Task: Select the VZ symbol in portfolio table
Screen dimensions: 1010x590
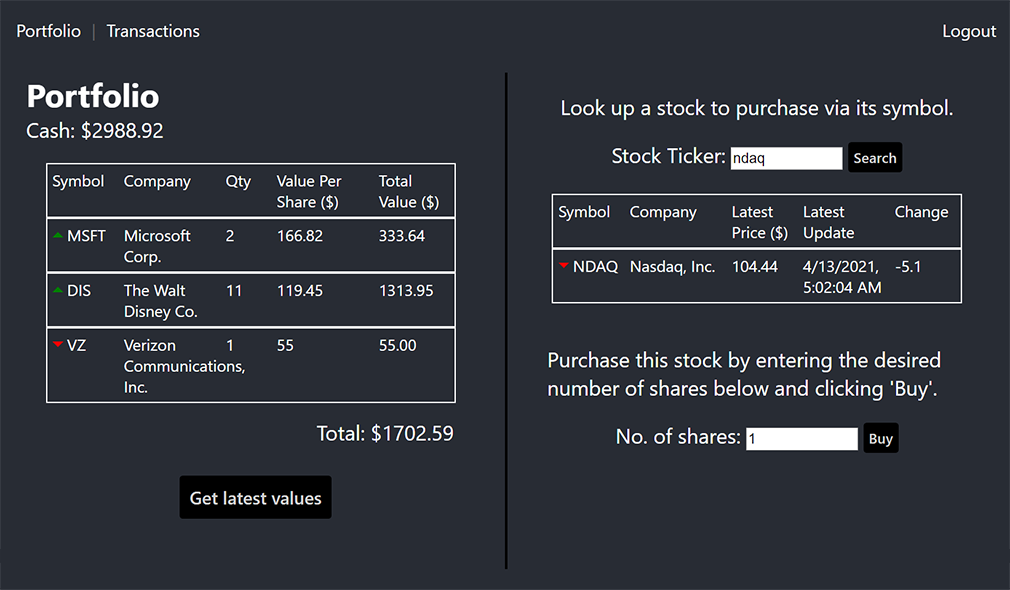Action: point(77,346)
